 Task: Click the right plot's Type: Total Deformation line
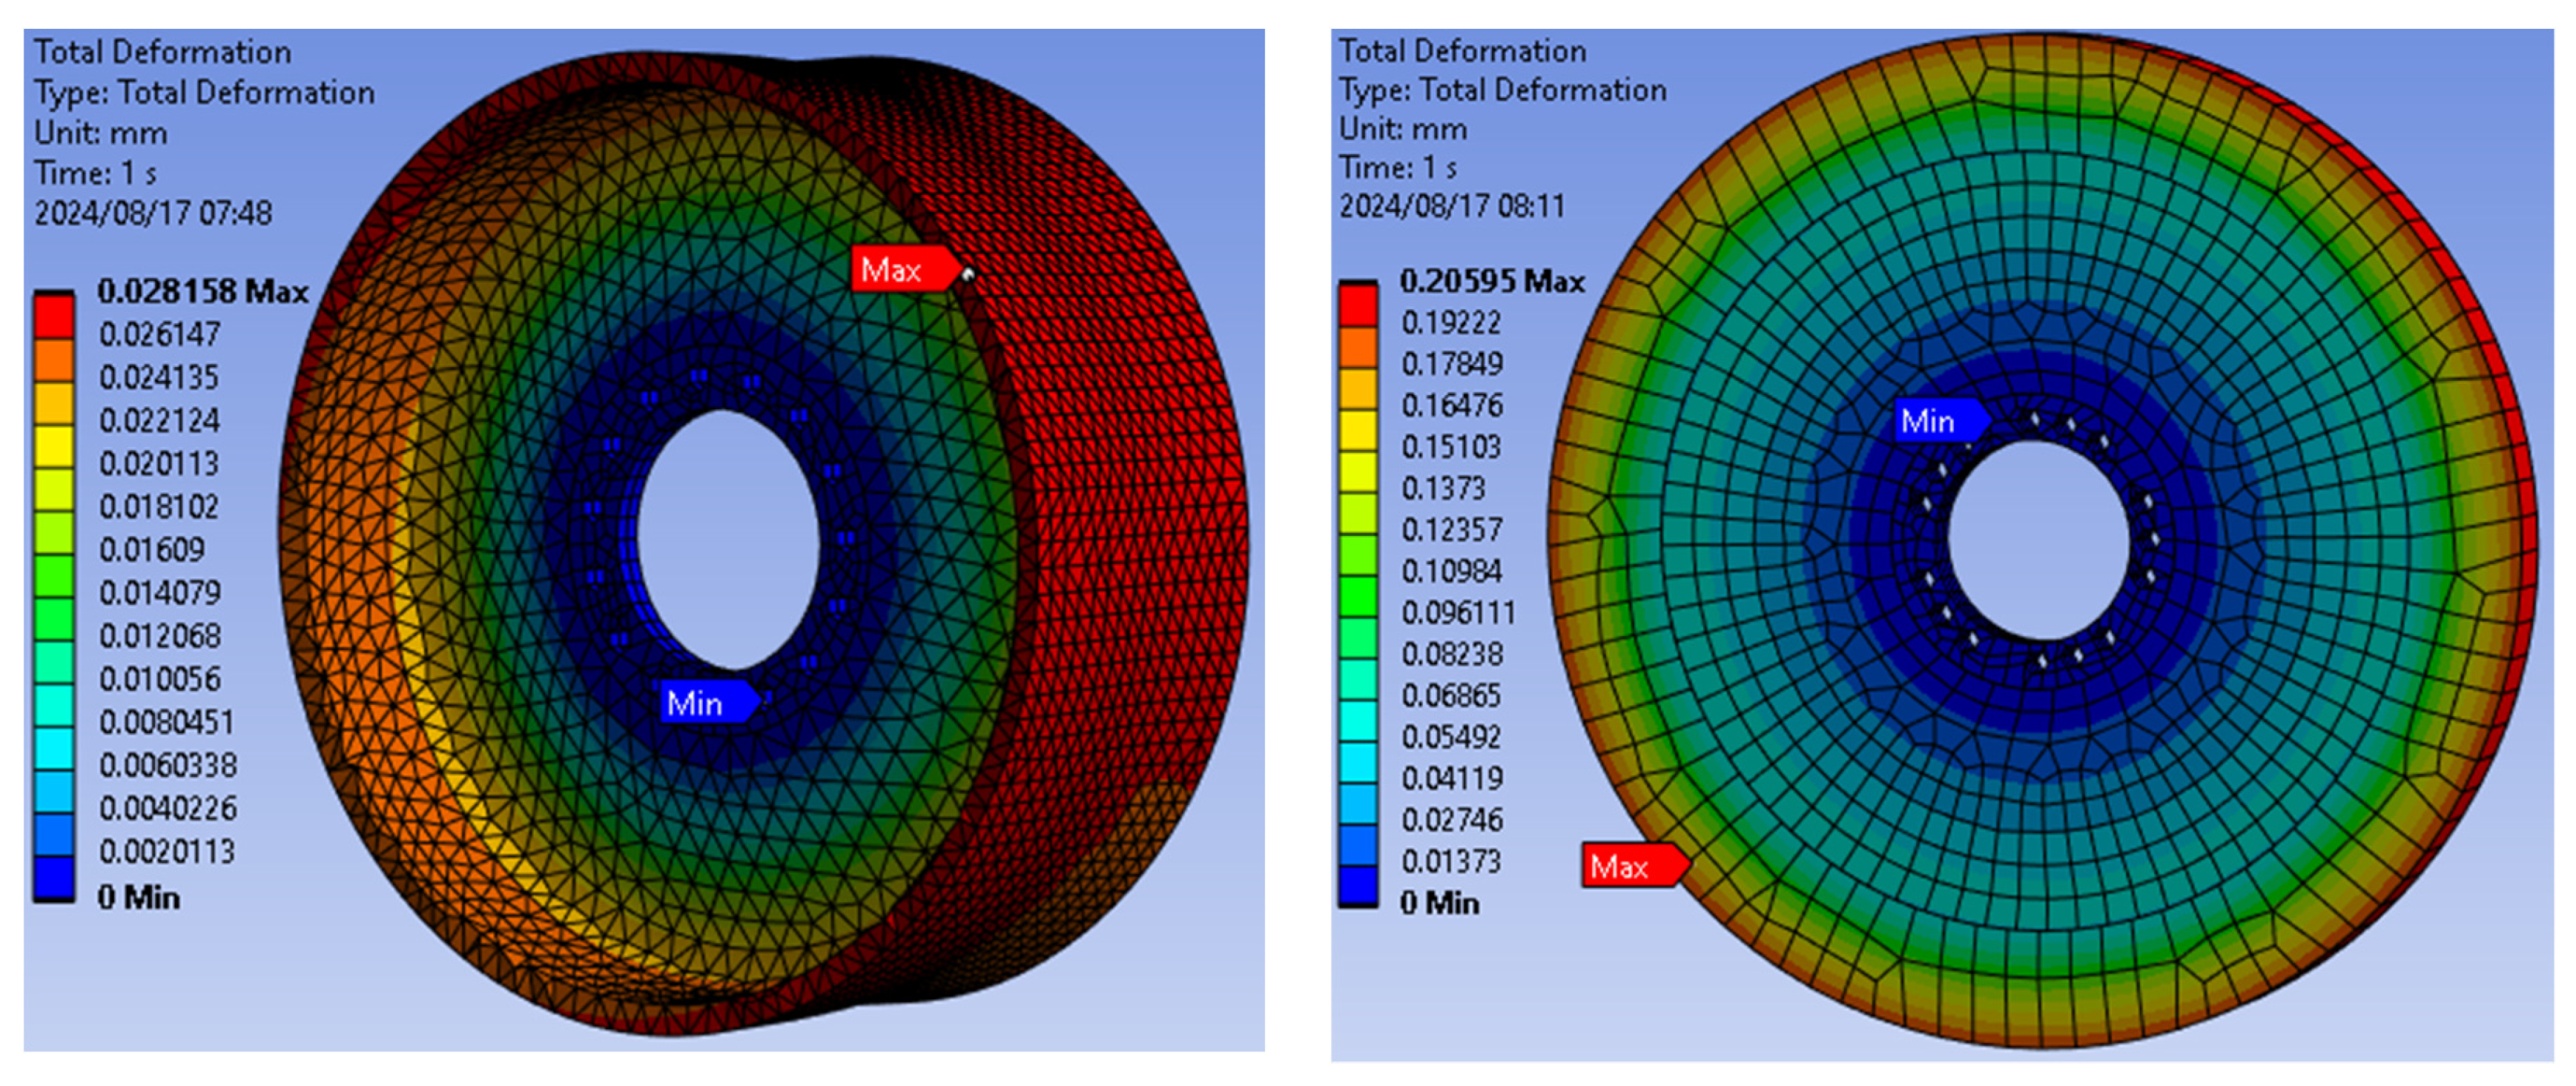point(1502,90)
